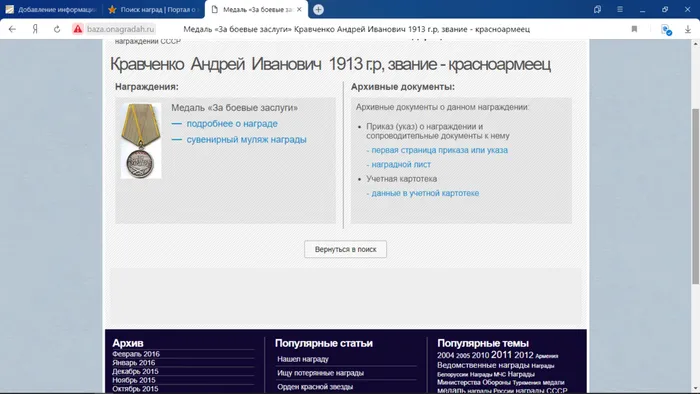Open the "Ведомственные награды" topic tag
700x394 pixels.
click(x=483, y=365)
